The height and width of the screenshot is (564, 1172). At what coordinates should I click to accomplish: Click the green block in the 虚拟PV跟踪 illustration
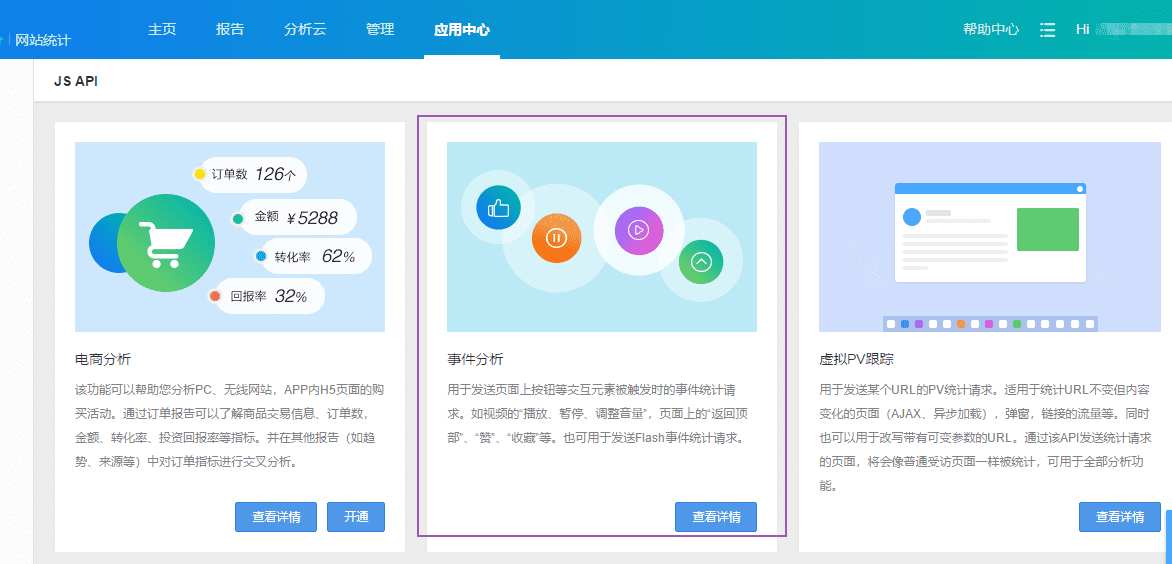1047,229
